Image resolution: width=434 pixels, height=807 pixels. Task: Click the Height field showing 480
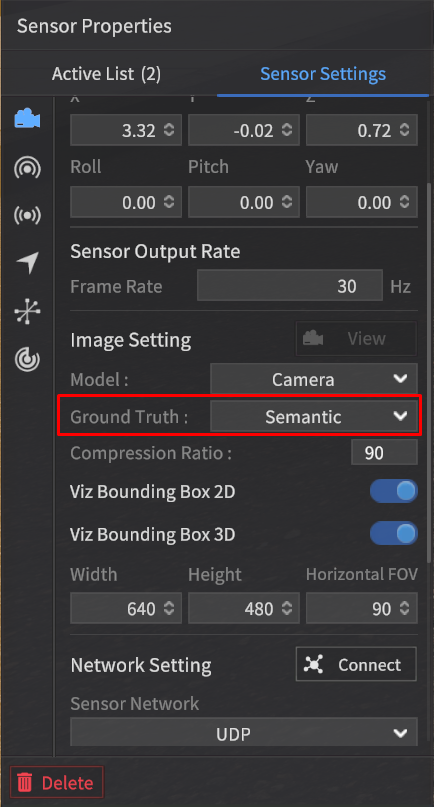point(244,609)
